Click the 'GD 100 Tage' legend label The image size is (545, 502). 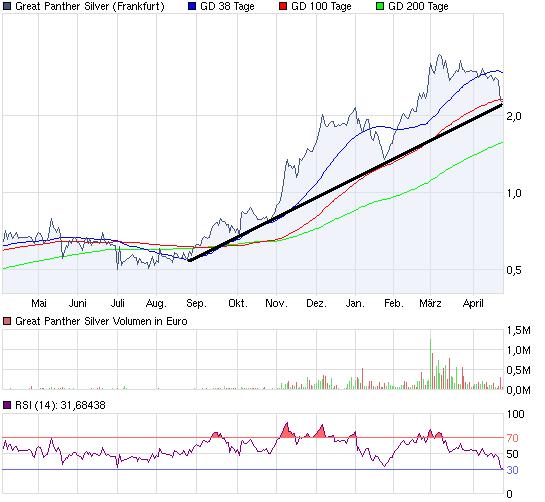pyautogui.click(x=322, y=6)
